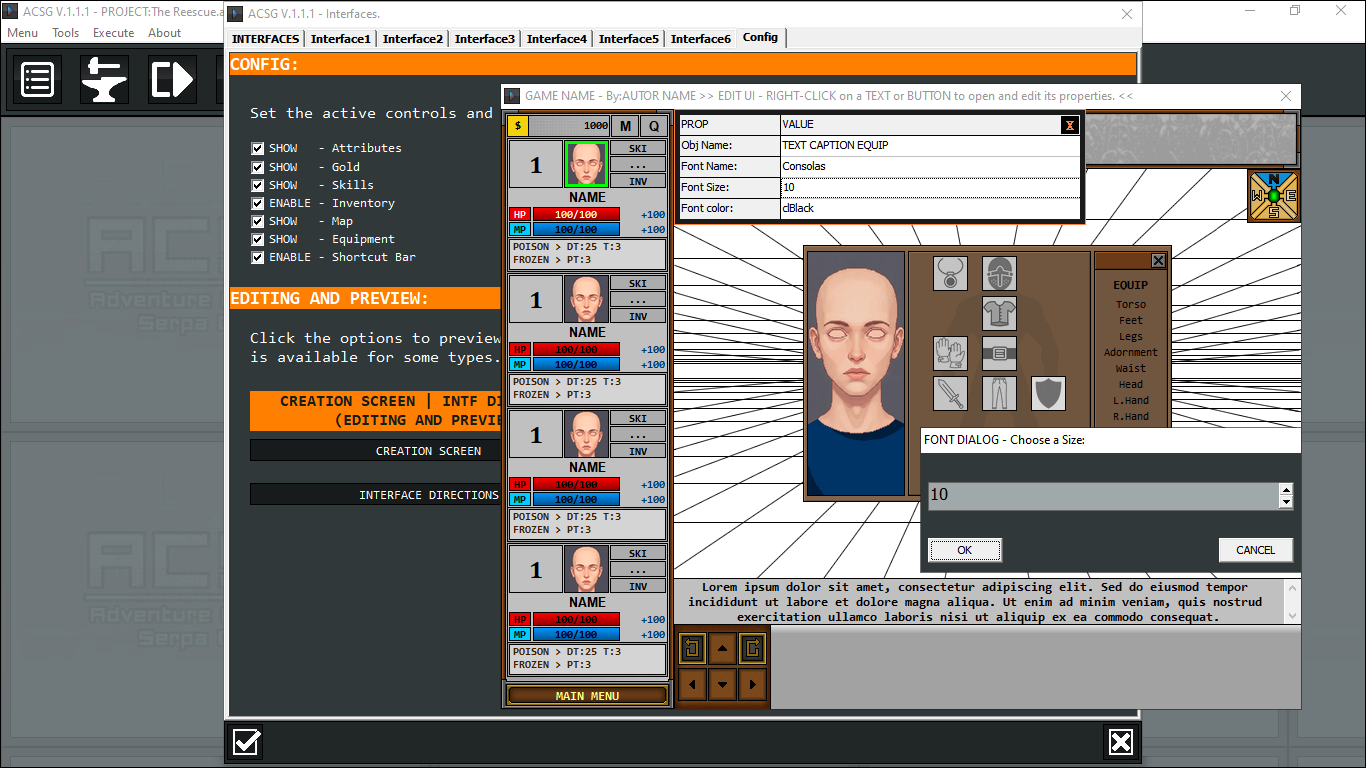Open the Menu menu
The image size is (1366, 768).
coord(23,33)
